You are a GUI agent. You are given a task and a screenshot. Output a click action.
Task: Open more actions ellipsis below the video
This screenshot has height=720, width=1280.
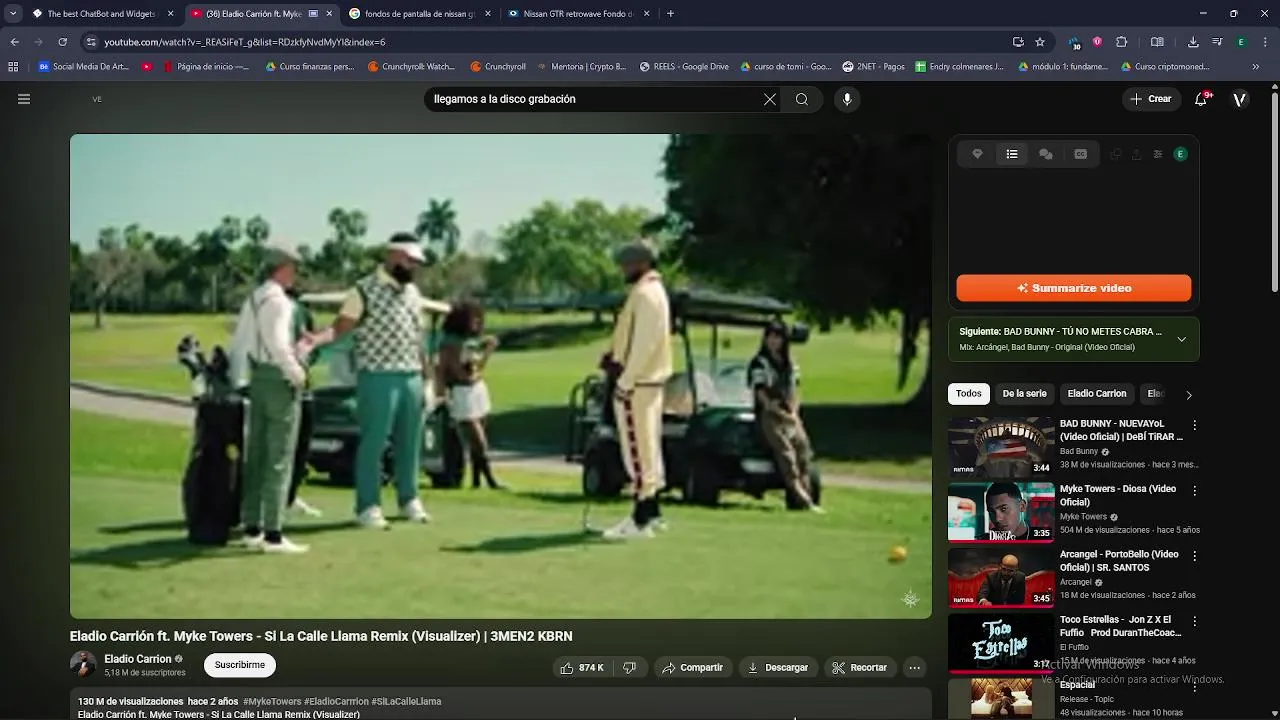[914, 667]
